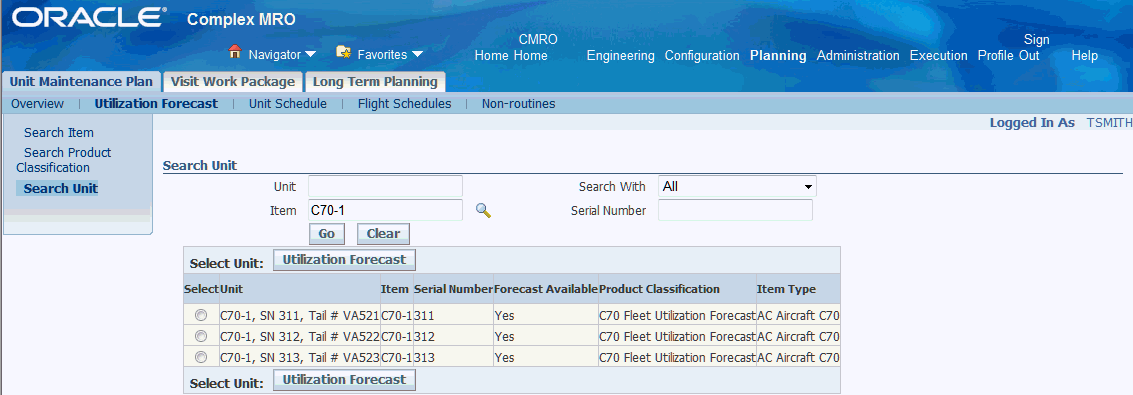Go to Flight Schedules subtab
Viewport: 1133px width, 395px height.
pyautogui.click(x=405, y=104)
